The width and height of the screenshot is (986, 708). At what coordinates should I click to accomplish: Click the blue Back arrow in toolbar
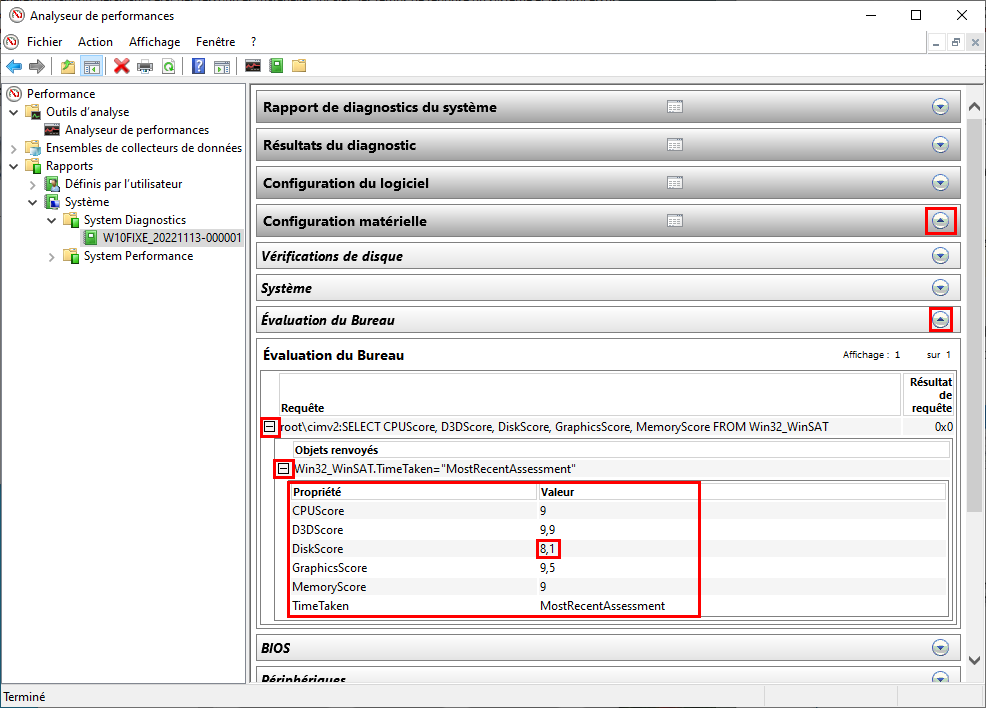click(x=14, y=66)
